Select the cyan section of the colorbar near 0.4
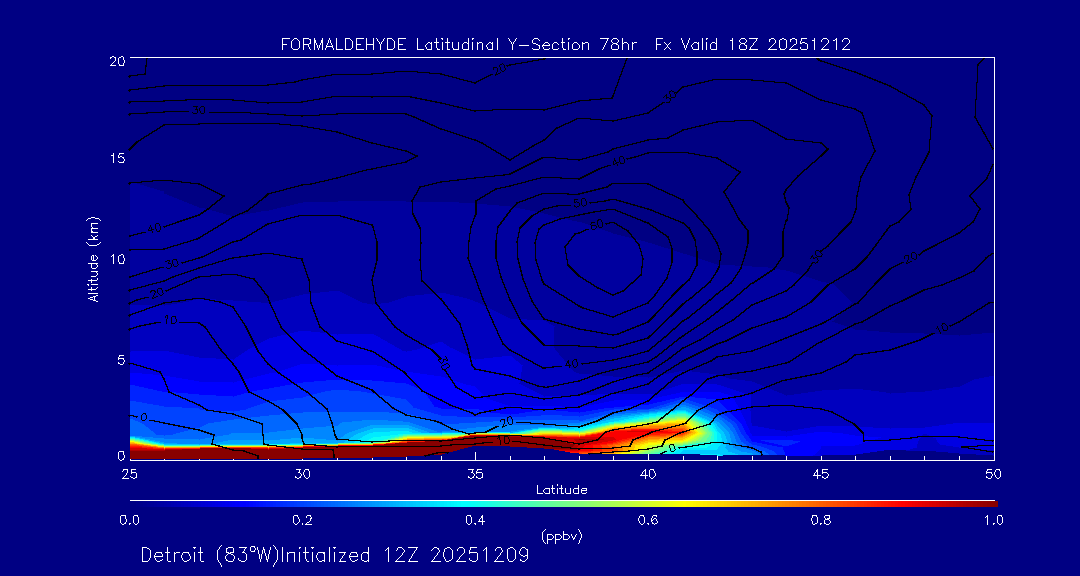This screenshot has height=576, width=1080. pyautogui.click(x=476, y=502)
